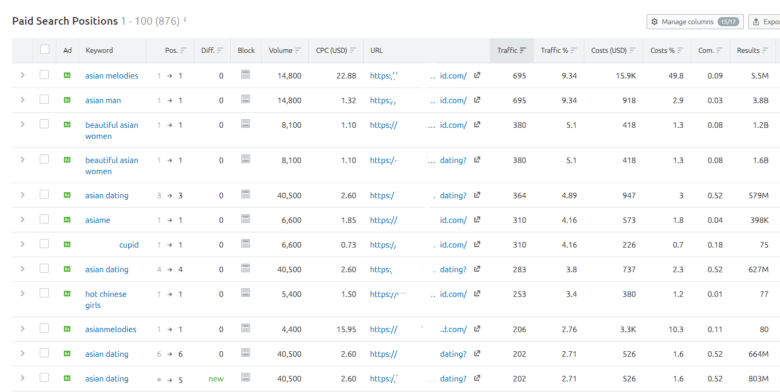View block icon for asianmelodies row

pyautogui.click(x=245, y=328)
